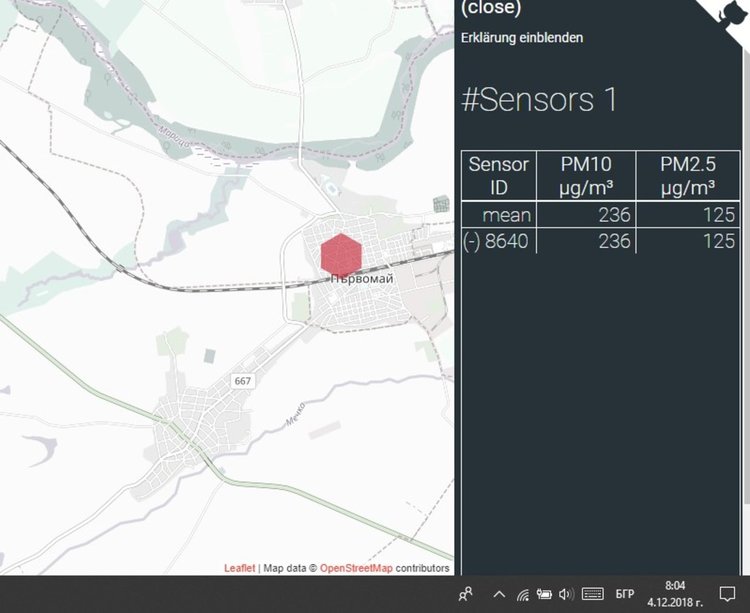The image size is (750, 613).
Task: Click the PM2.5 column header
Action: coord(688,175)
